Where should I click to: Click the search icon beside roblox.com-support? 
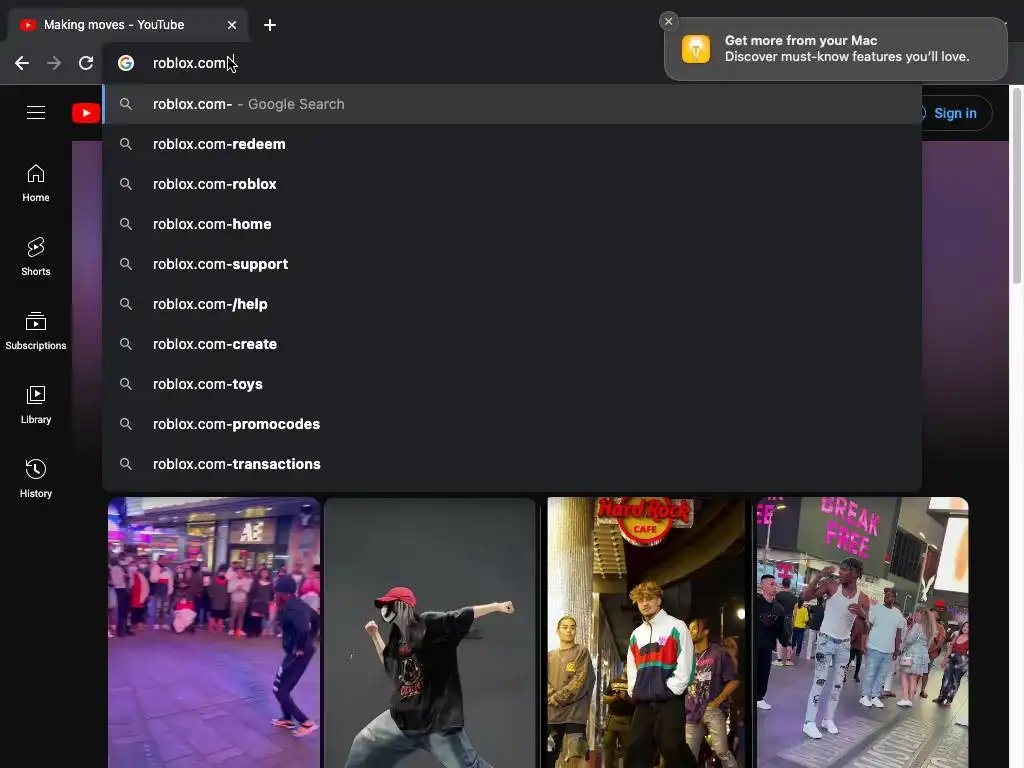point(126,264)
